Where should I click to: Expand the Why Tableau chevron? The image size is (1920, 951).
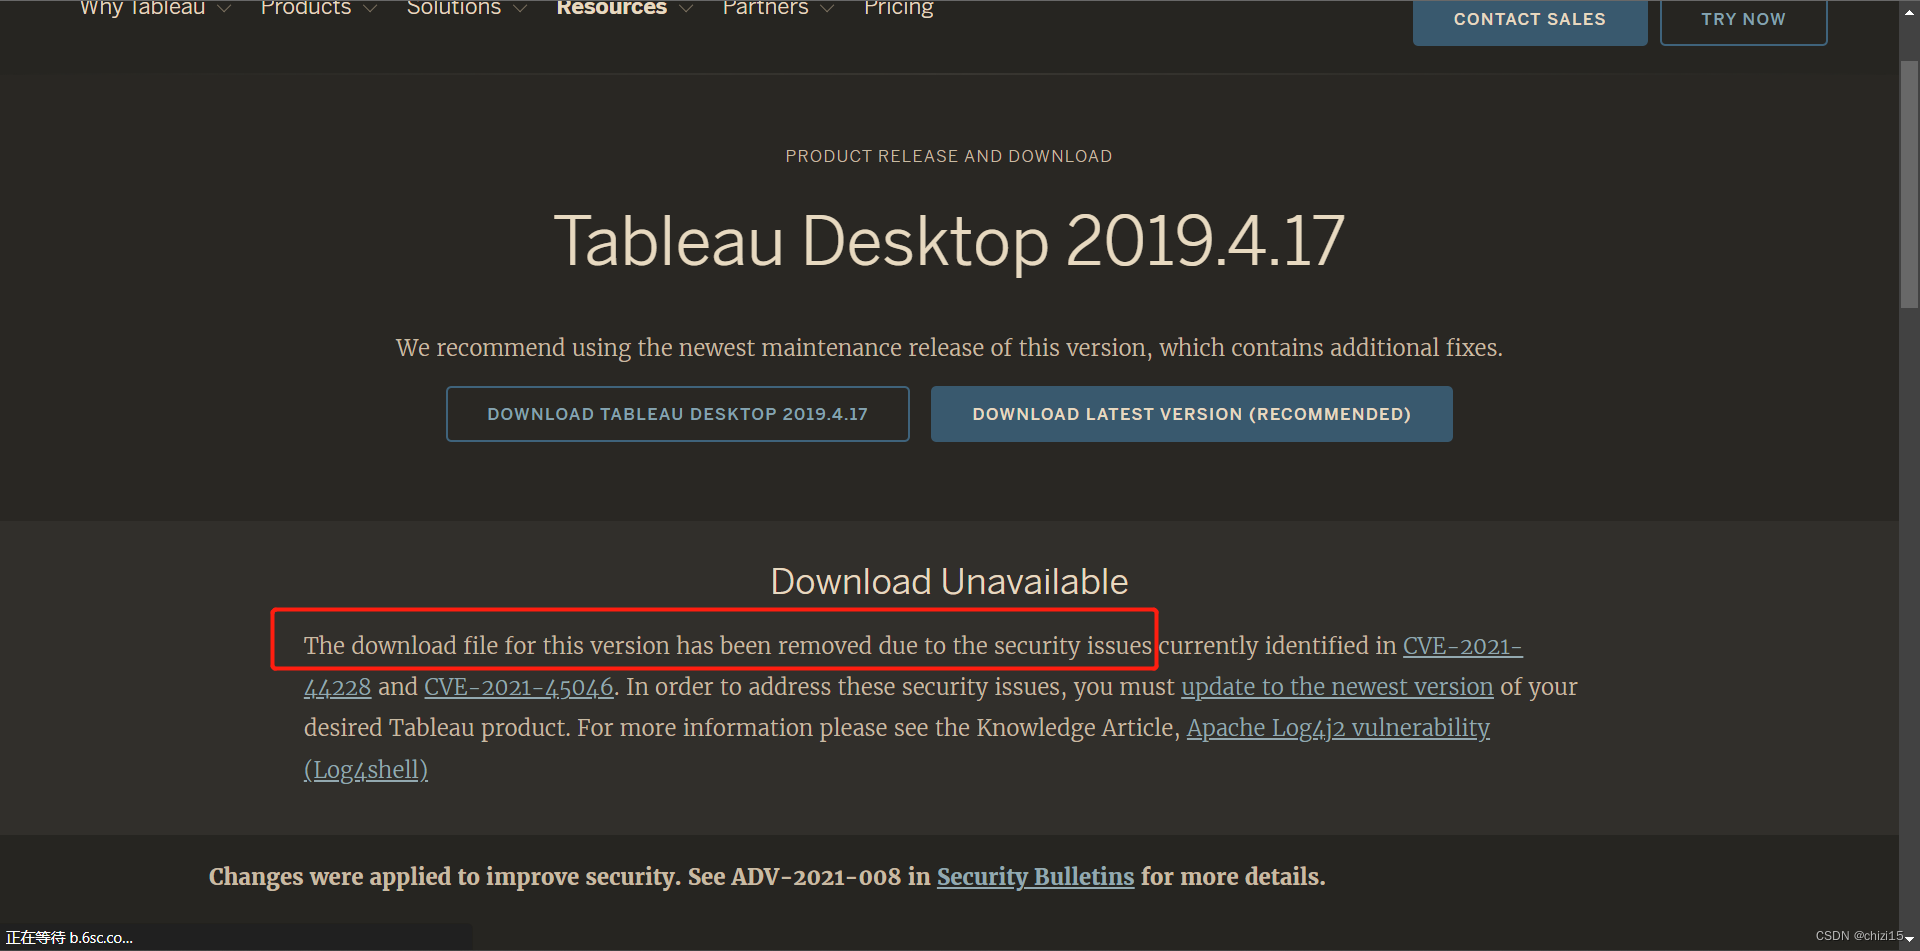click(224, 9)
